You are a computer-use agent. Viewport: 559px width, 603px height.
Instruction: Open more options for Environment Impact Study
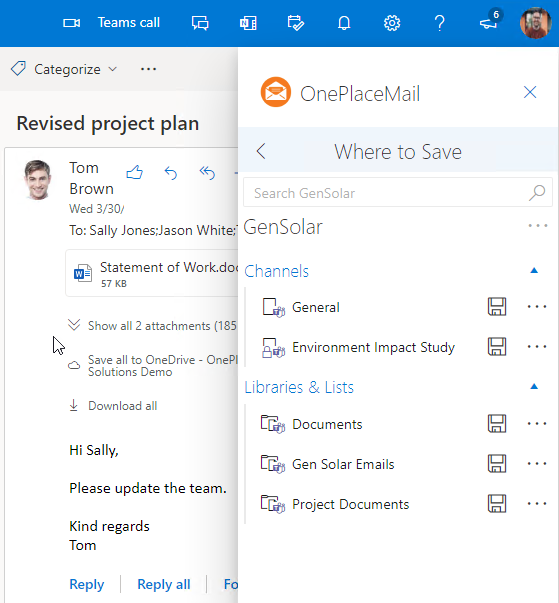click(537, 346)
